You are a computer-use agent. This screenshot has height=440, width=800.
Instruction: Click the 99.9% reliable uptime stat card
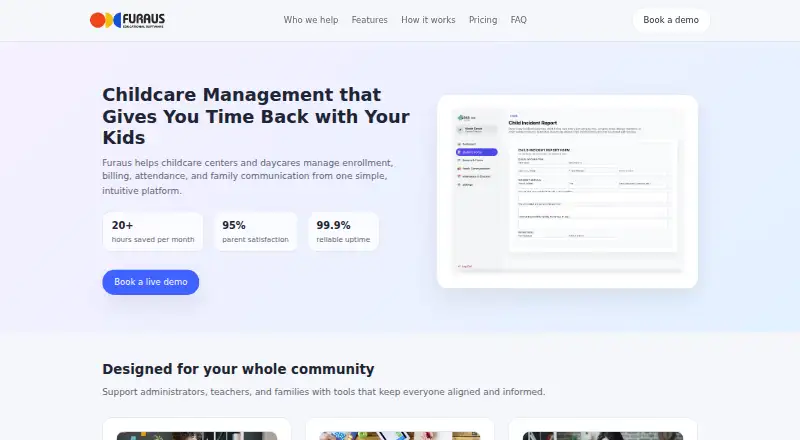pyautogui.click(x=343, y=231)
